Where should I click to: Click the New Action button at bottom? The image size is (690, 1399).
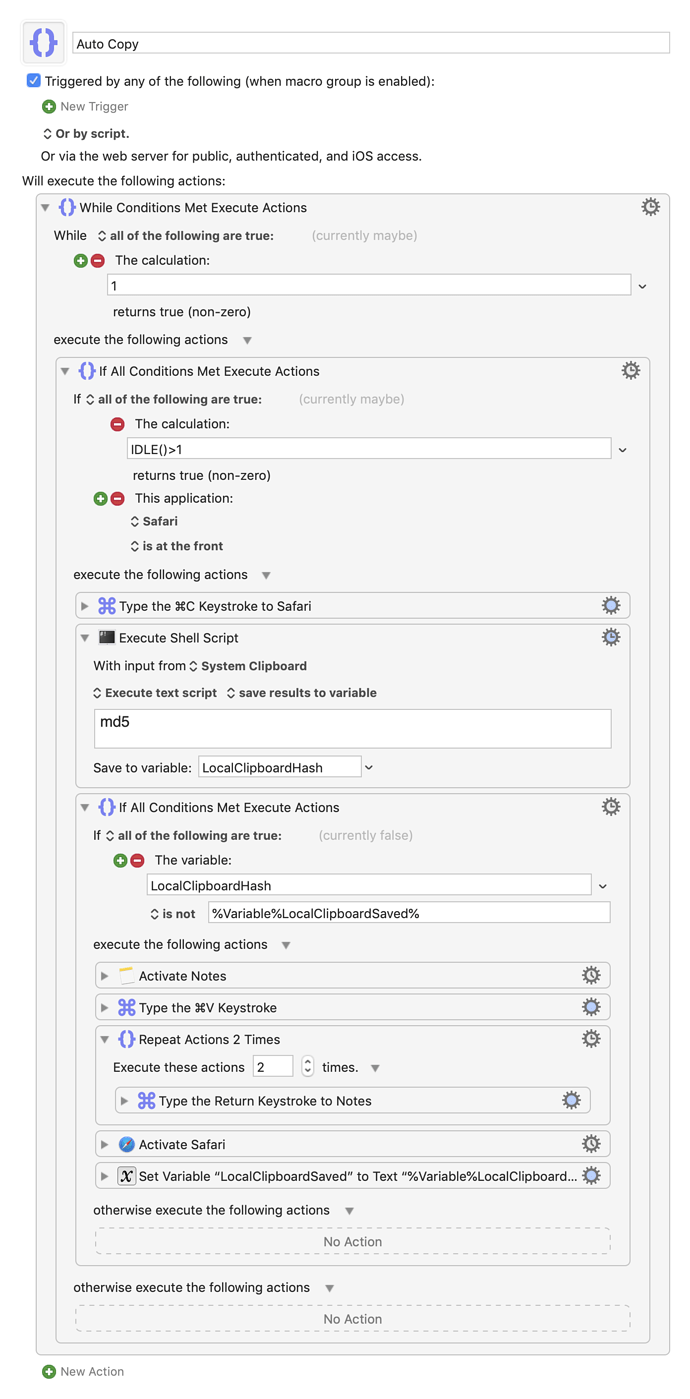click(x=83, y=1371)
